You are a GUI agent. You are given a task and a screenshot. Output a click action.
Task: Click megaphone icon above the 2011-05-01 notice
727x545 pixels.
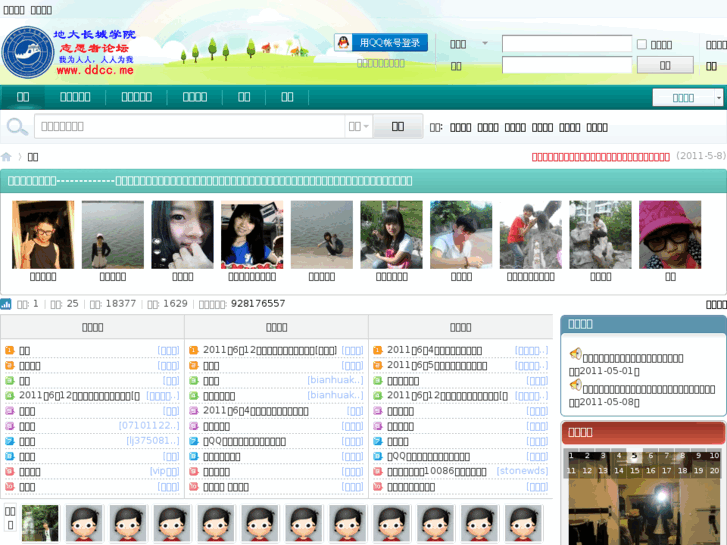(x=575, y=354)
